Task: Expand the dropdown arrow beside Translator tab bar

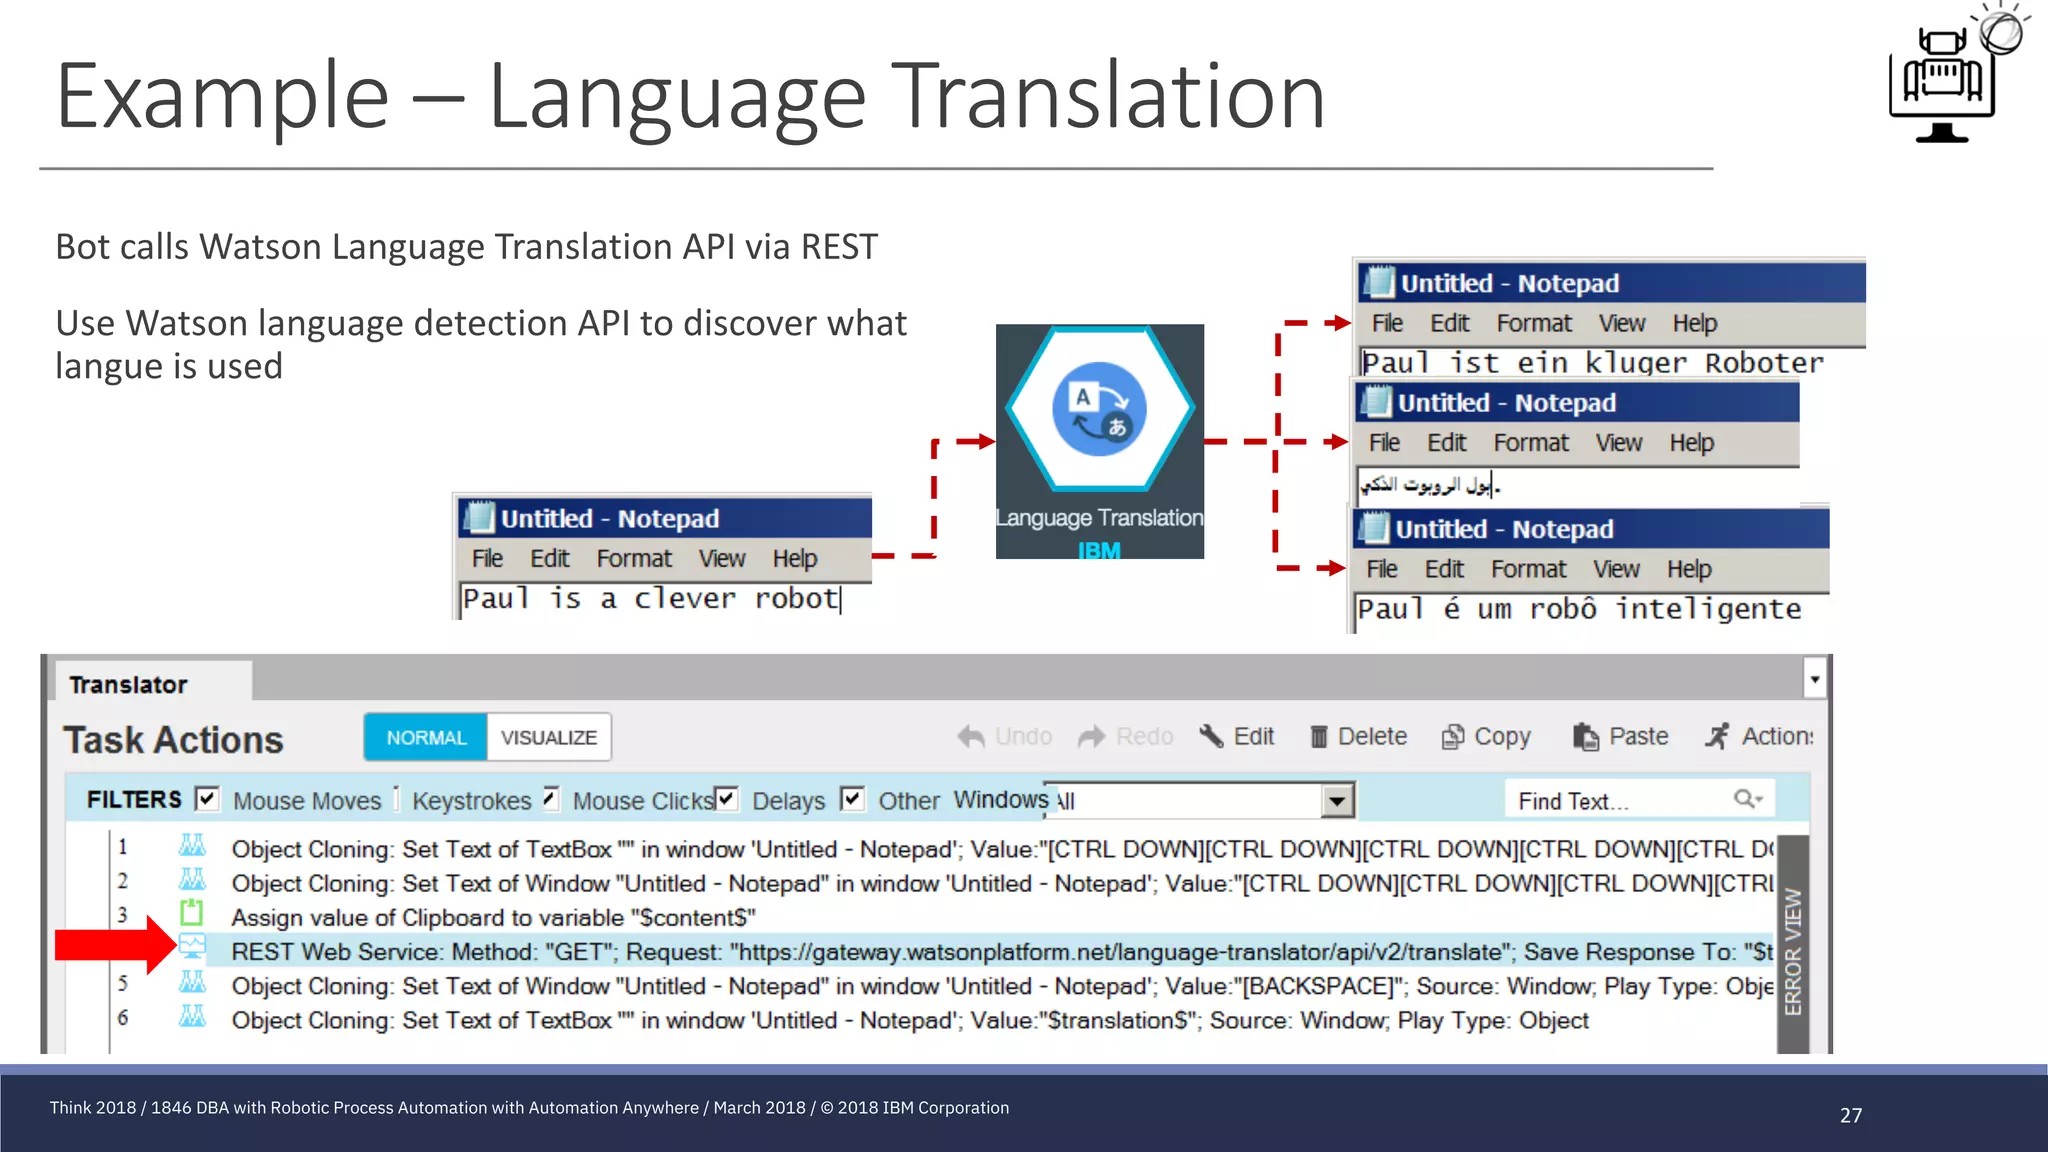Action: tap(1814, 680)
